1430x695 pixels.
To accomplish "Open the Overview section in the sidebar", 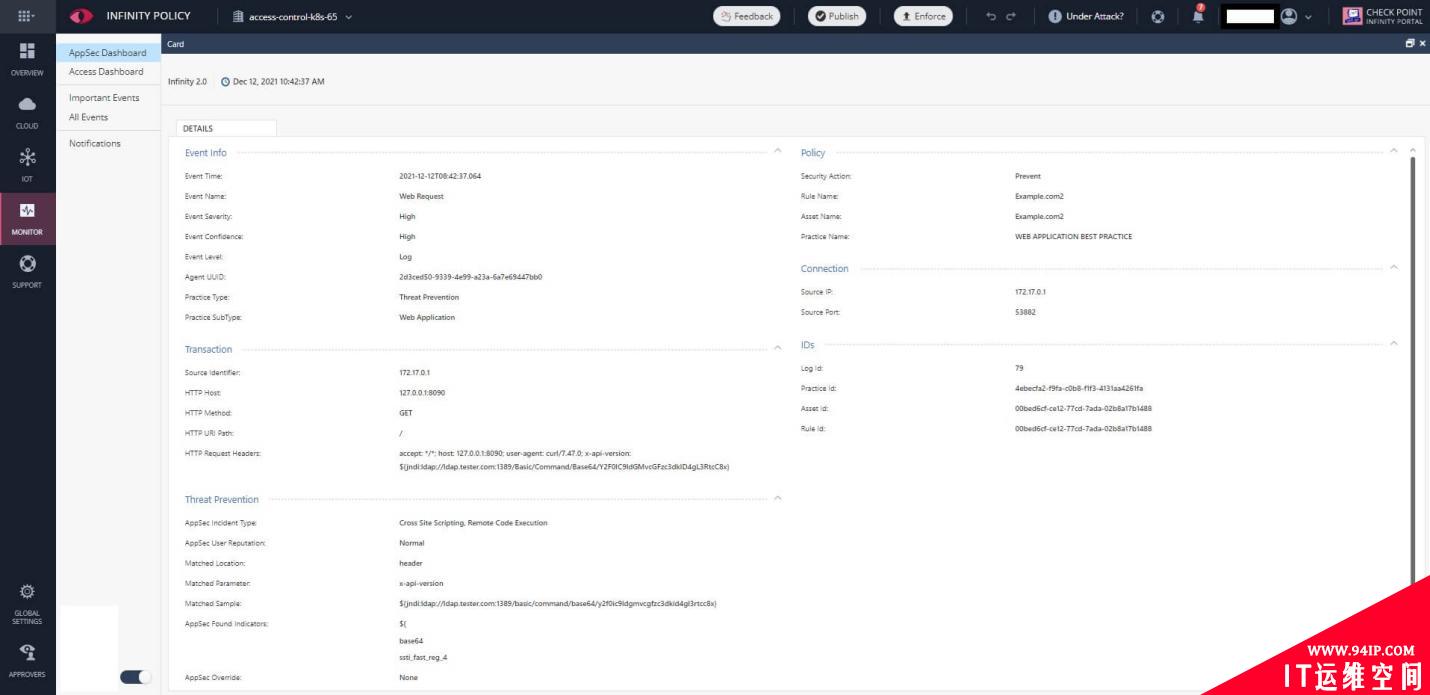I will click(x=27, y=59).
